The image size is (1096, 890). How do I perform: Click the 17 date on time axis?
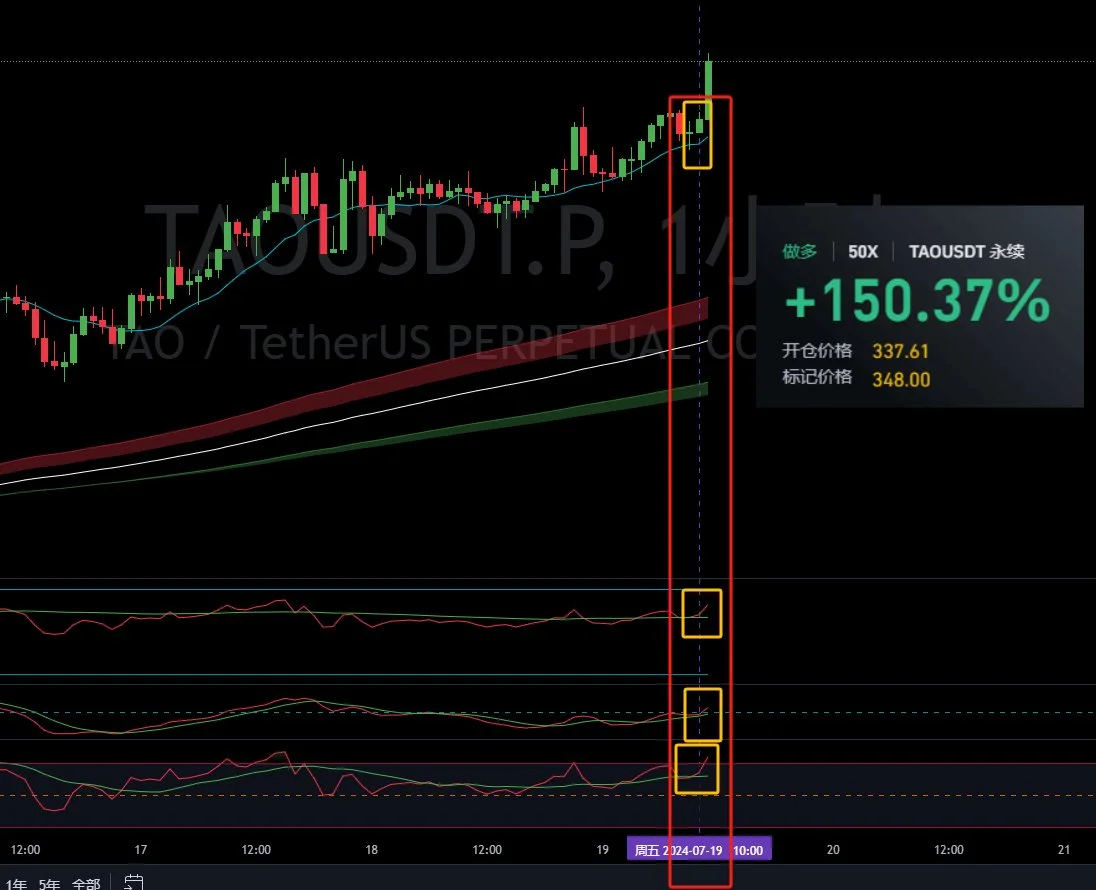pos(140,849)
